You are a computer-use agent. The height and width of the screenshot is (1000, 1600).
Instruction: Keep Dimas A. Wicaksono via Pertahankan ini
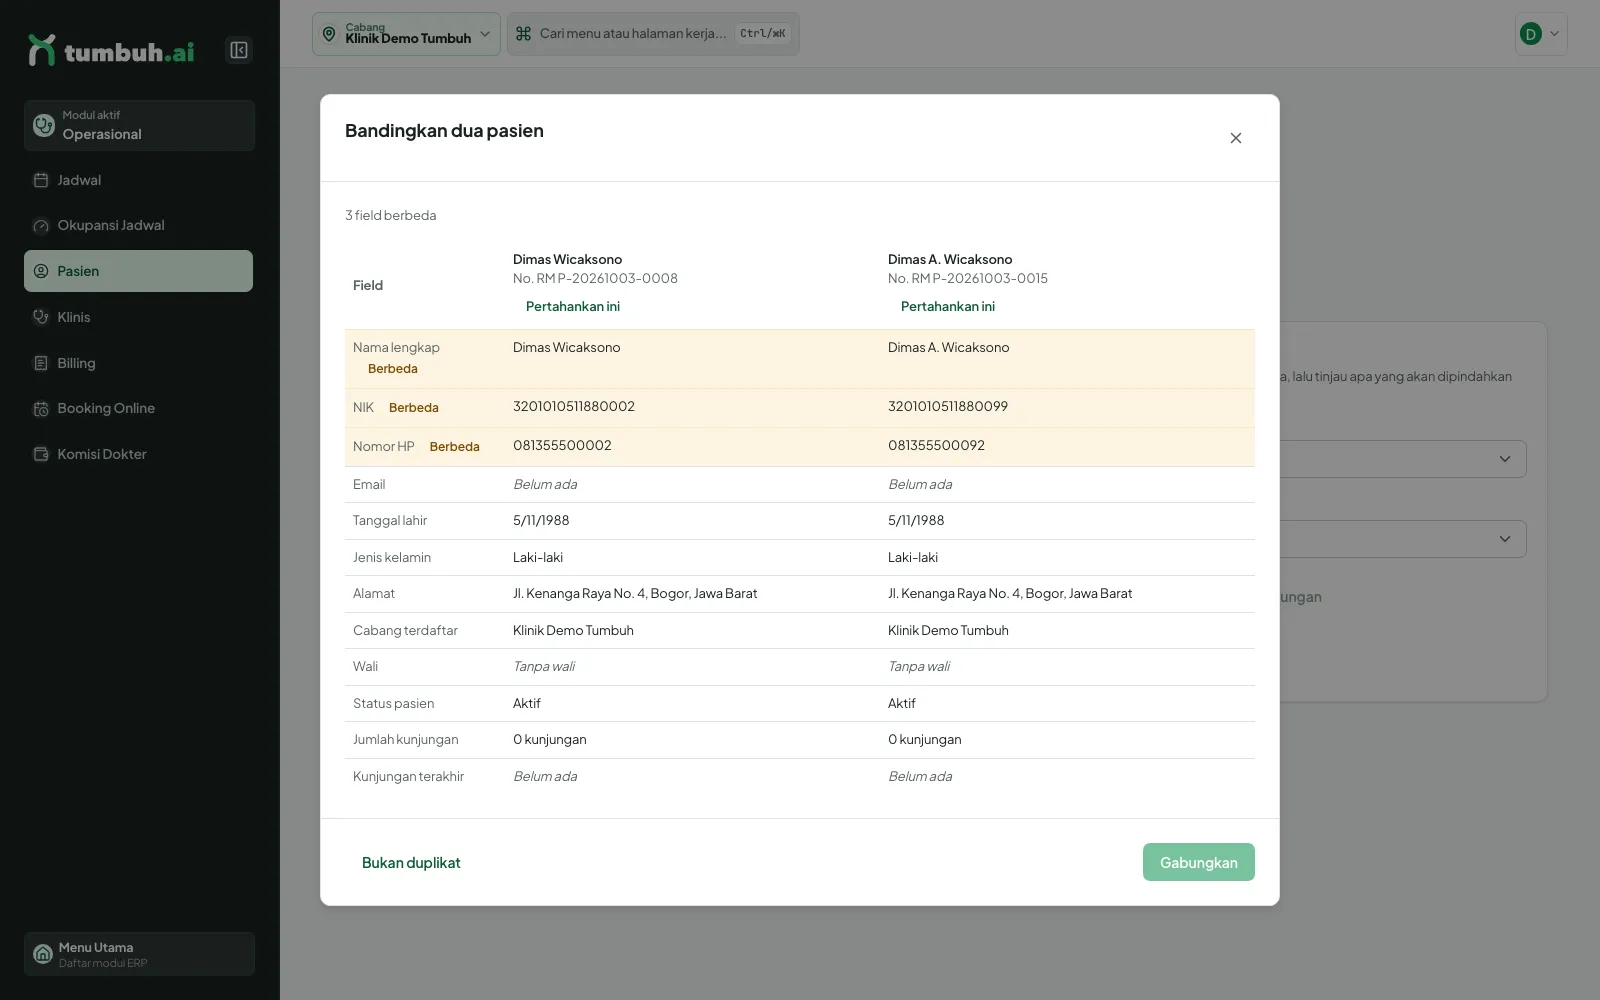(948, 307)
